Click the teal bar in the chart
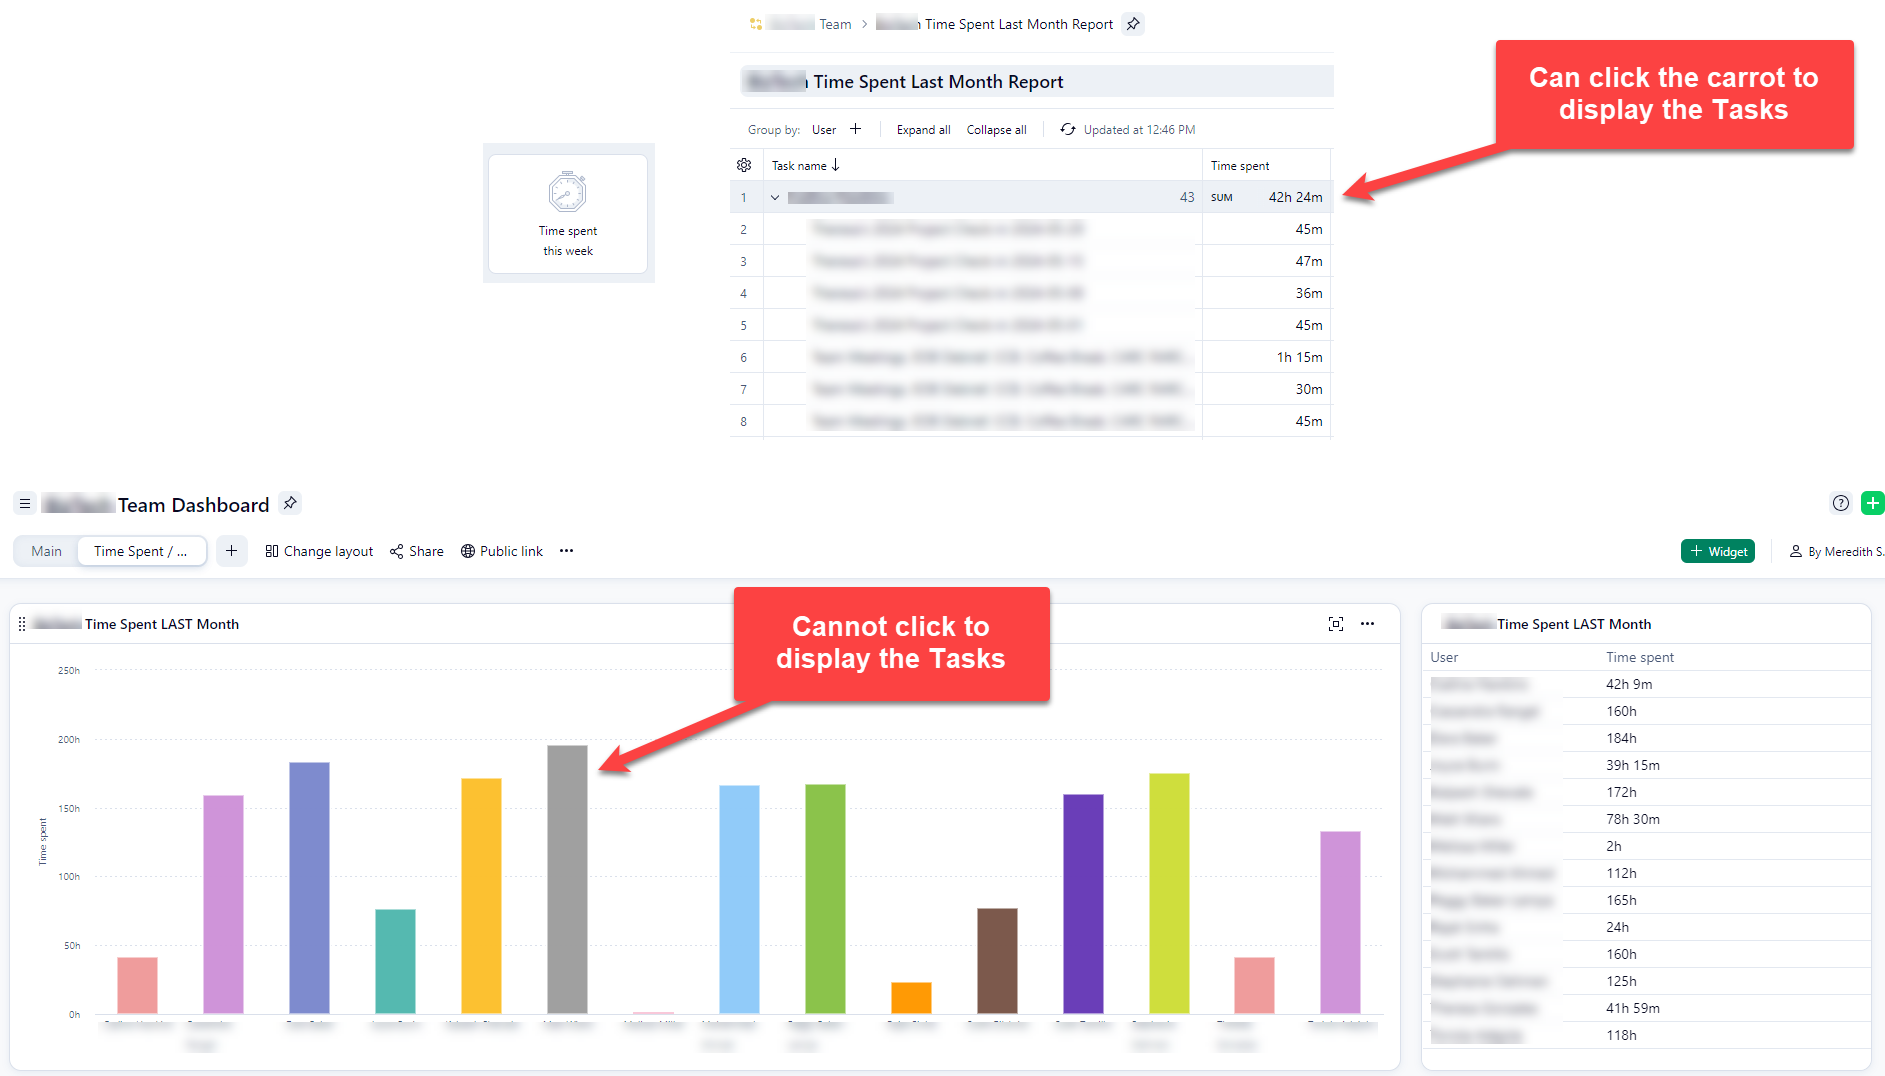 395,961
